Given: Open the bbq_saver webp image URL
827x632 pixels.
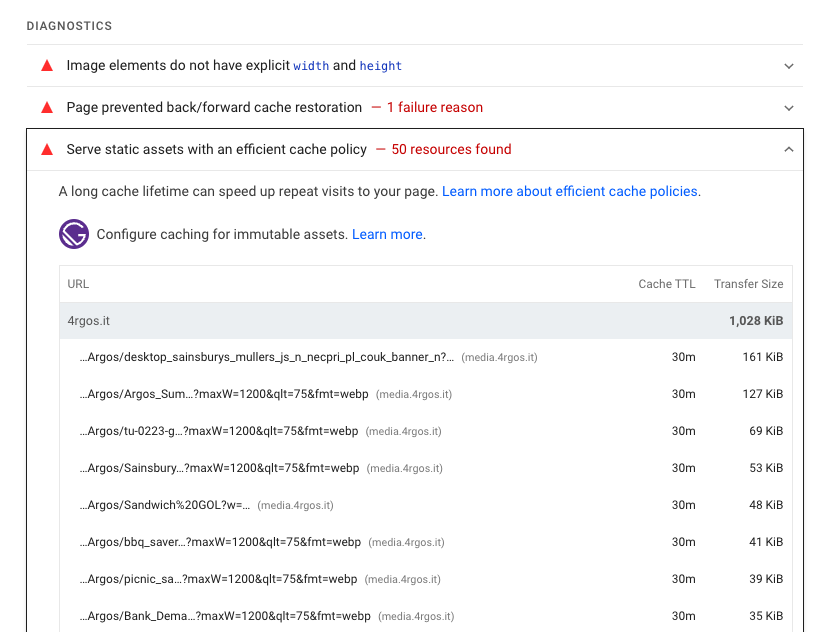Looking at the screenshot, I should pyautogui.click(x=220, y=542).
